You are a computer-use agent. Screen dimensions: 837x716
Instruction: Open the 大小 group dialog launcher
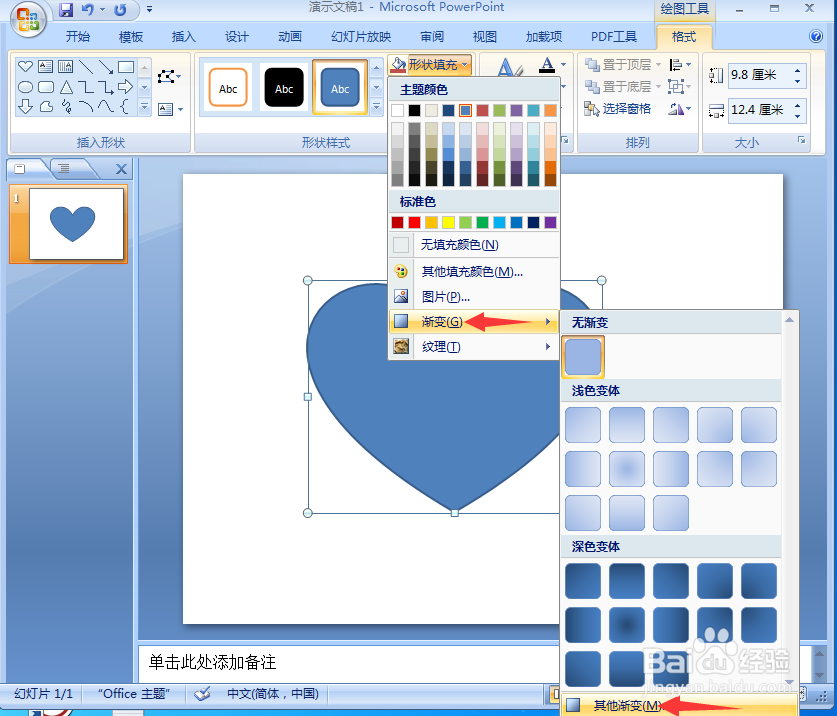[801, 140]
